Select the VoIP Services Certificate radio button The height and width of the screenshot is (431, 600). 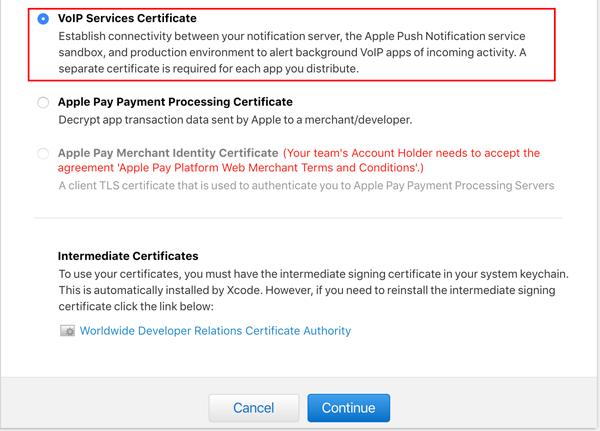pyautogui.click(x=43, y=19)
